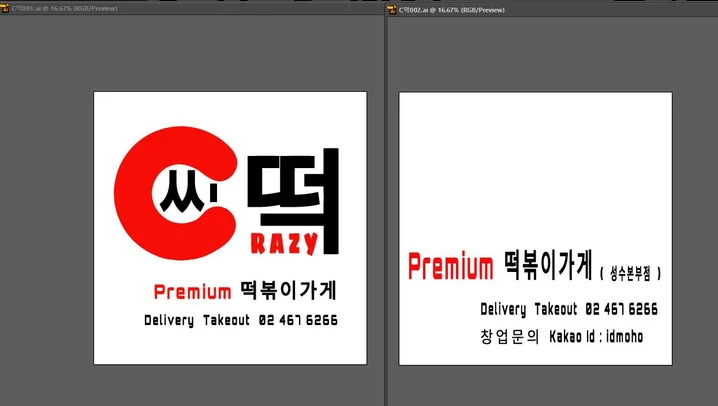Click the divider between the two document windows

tap(385, 200)
